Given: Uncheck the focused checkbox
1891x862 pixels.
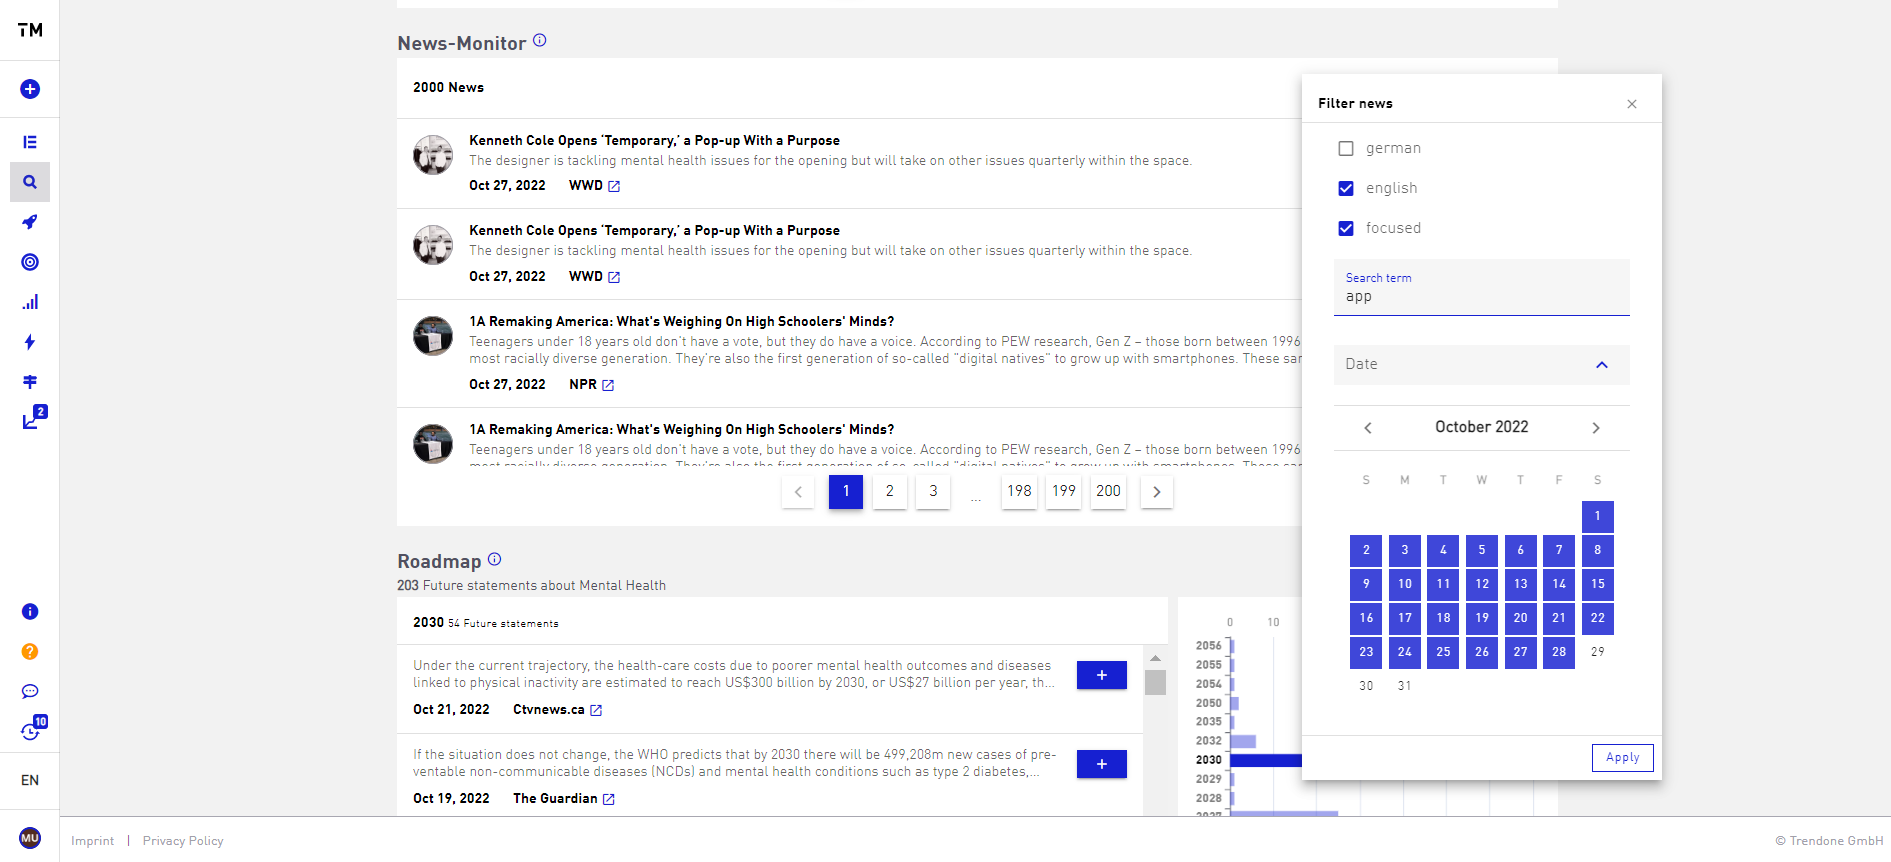Looking at the screenshot, I should point(1346,228).
